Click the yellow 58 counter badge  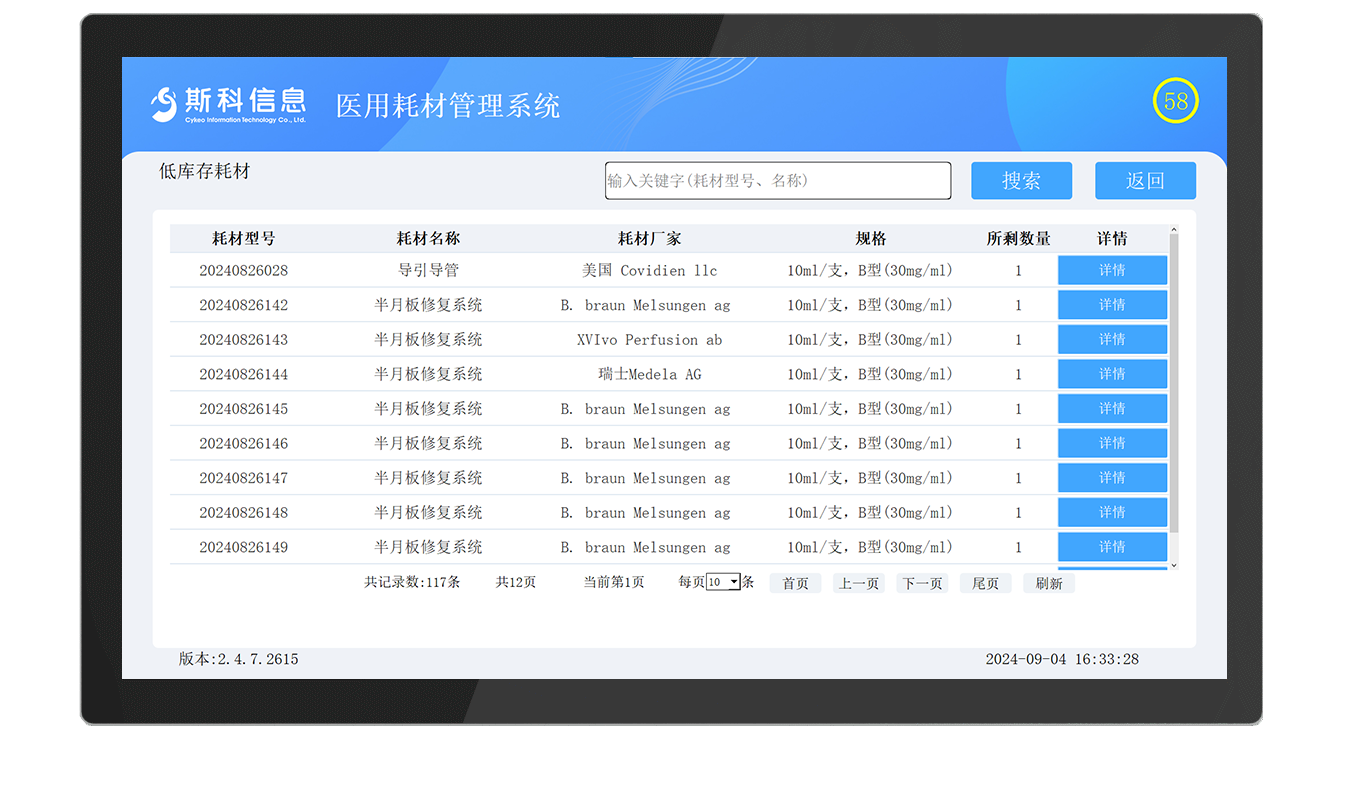[1175, 101]
